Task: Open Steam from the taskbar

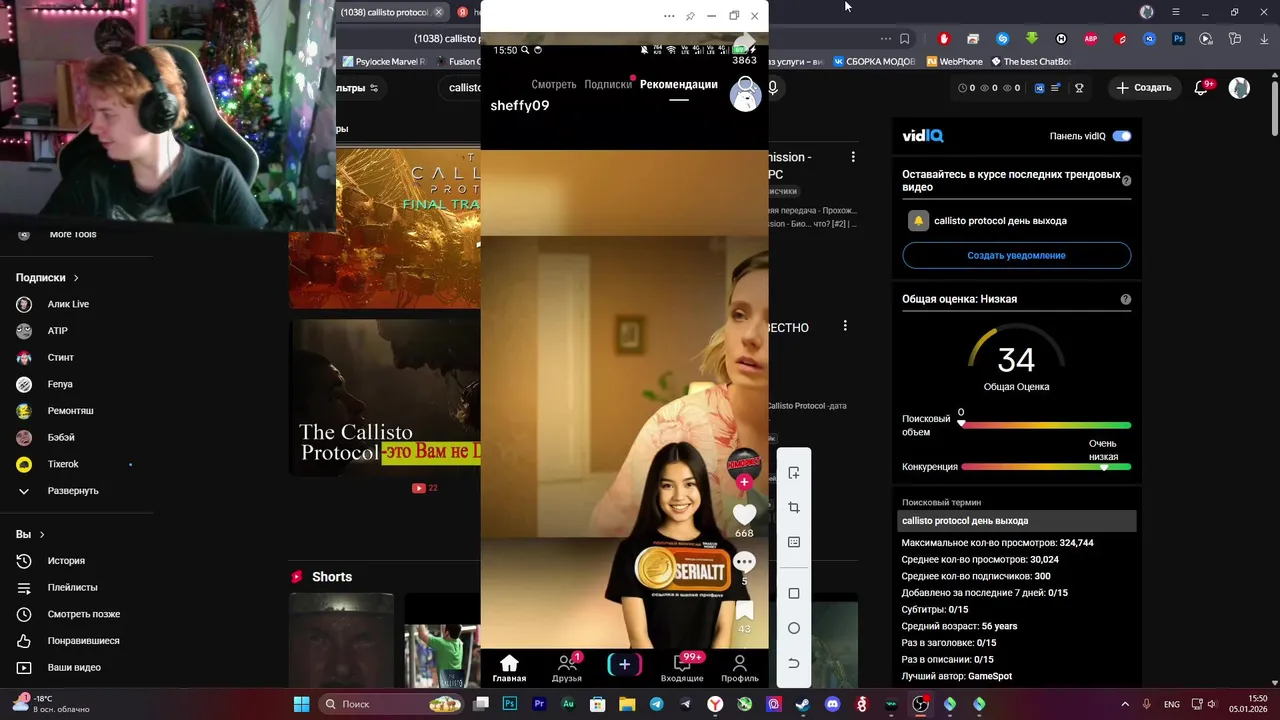Action: (x=802, y=704)
